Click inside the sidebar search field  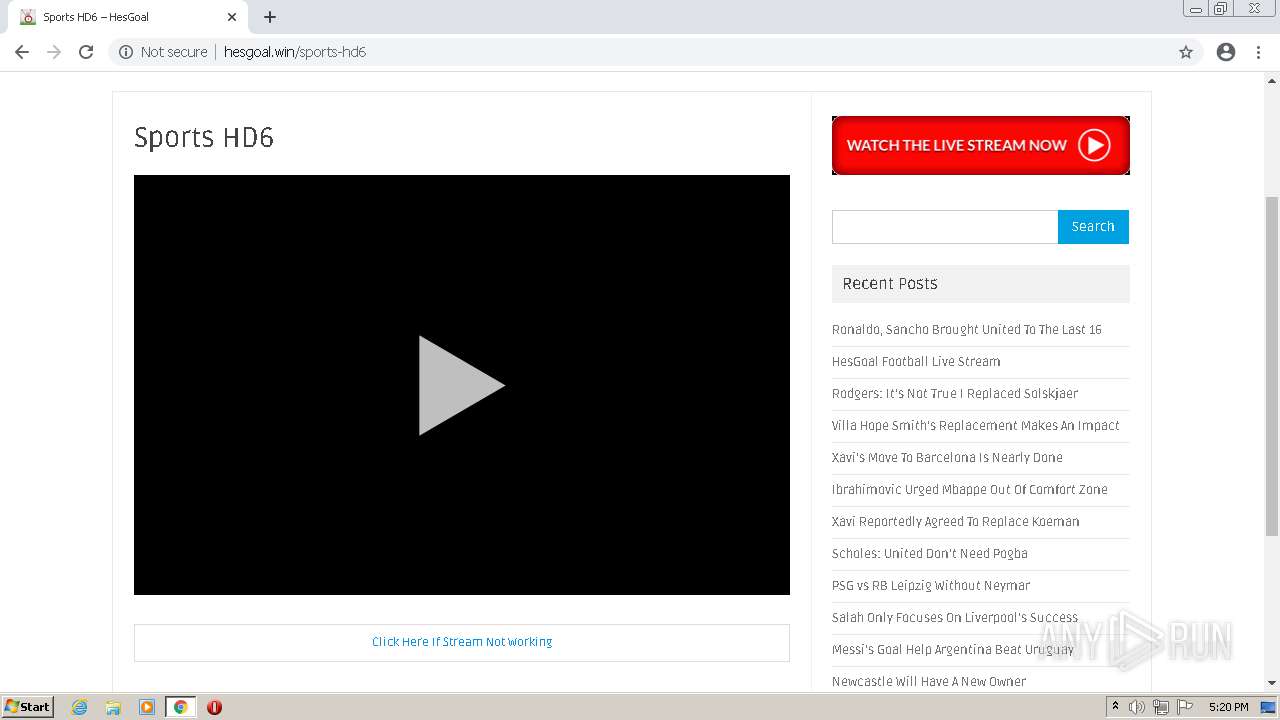(945, 227)
